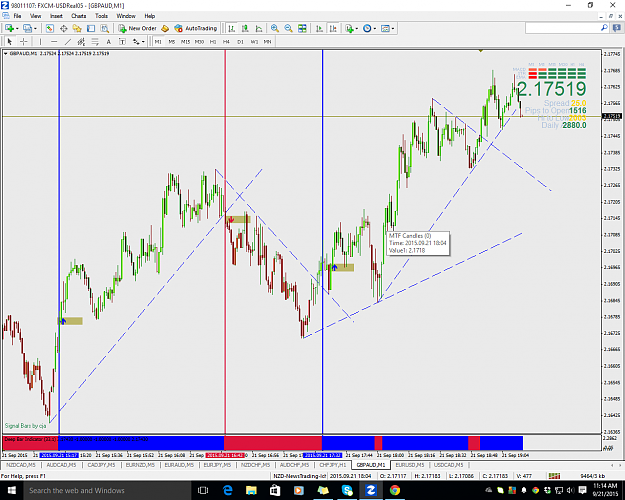This screenshot has height=500, width=625.
Task: Zoom in on the chart
Action: tap(275, 28)
